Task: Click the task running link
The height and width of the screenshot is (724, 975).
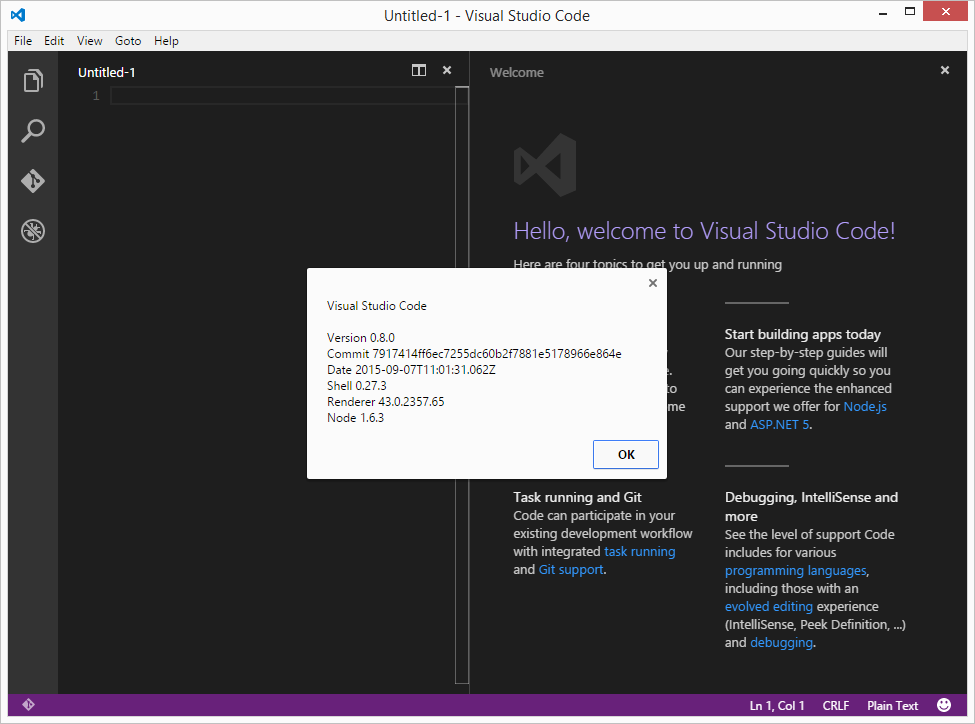Action: pos(639,551)
